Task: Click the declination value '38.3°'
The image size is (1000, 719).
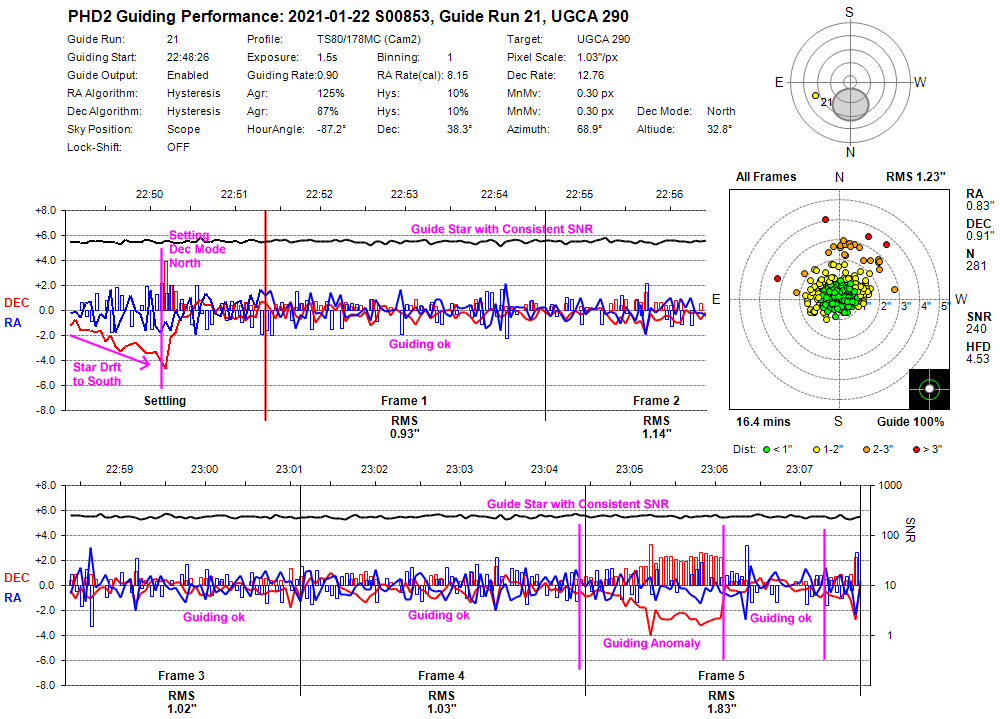Action: [x=459, y=129]
